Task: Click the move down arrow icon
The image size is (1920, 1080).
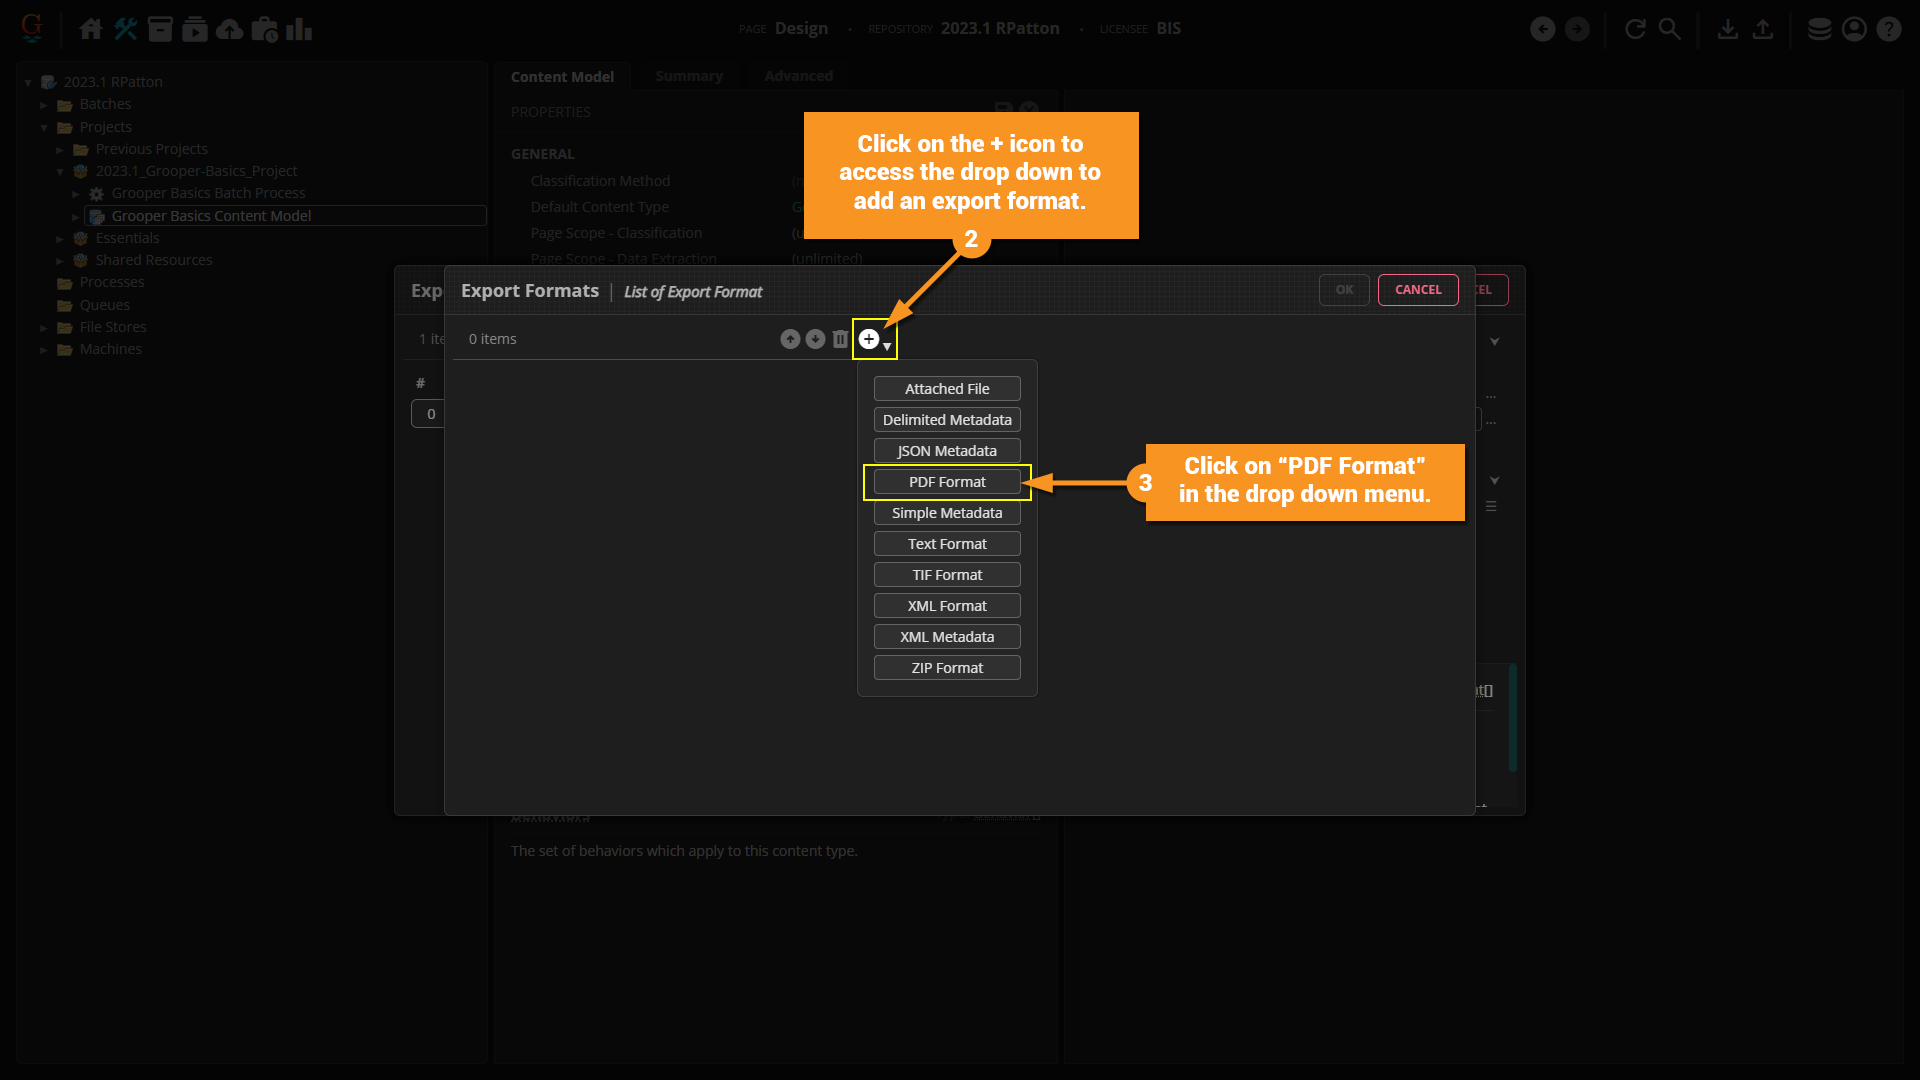Action: 815,339
